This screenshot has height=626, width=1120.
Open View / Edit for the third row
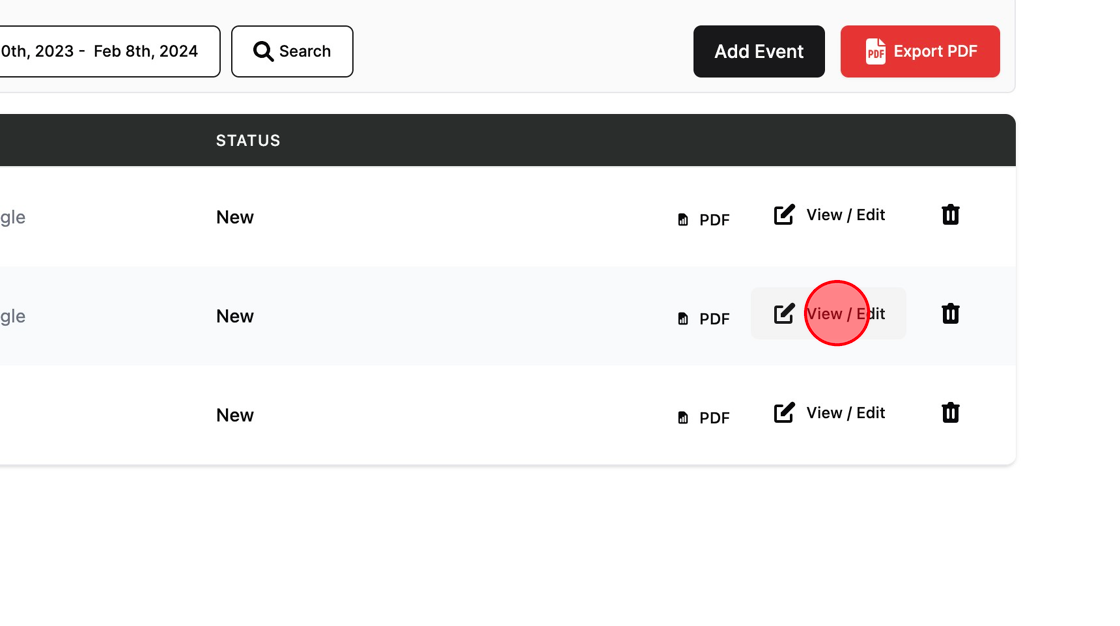point(829,412)
